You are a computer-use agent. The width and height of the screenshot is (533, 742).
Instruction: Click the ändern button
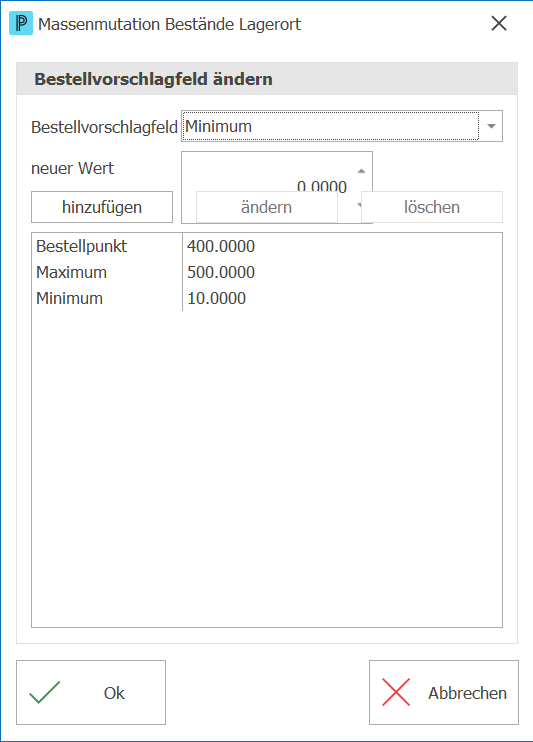pyautogui.click(x=266, y=207)
